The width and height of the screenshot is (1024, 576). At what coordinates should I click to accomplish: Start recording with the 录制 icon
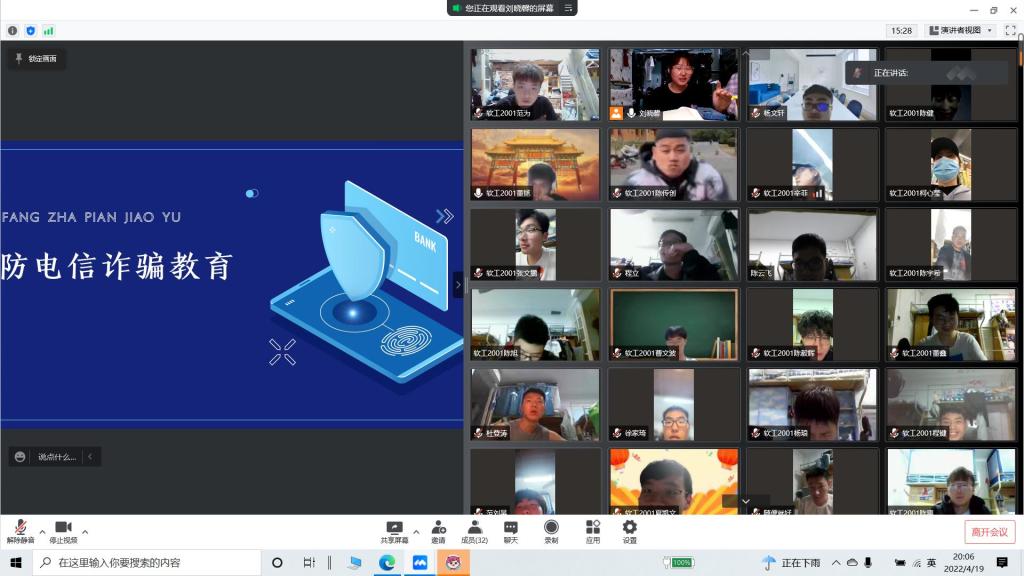click(551, 531)
